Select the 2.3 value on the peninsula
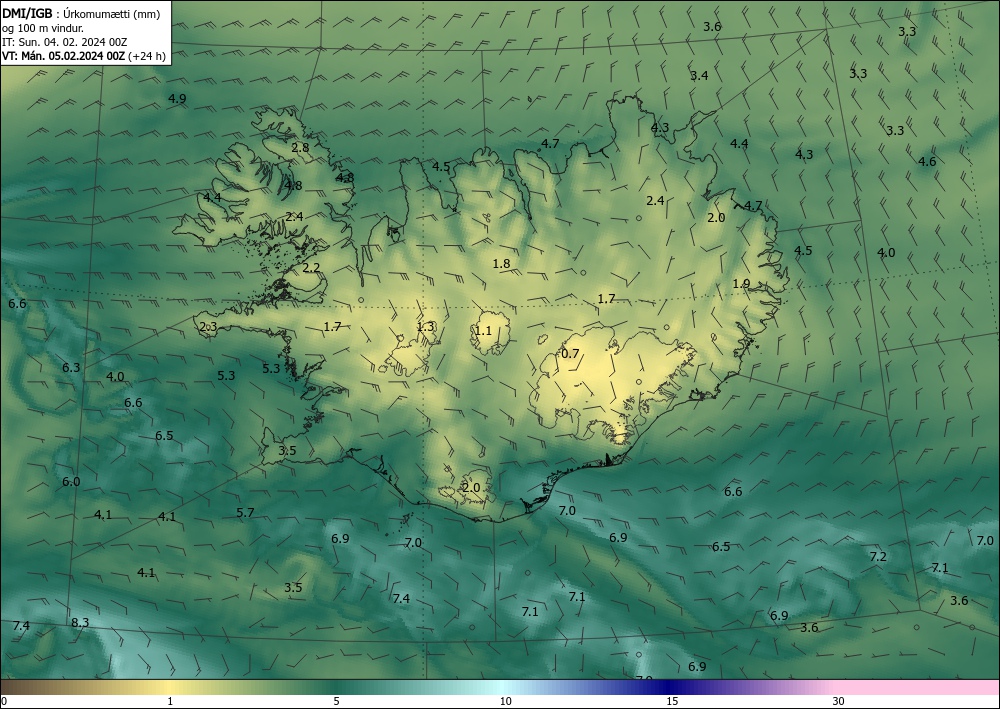The image size is (1000, 709). 209,326
